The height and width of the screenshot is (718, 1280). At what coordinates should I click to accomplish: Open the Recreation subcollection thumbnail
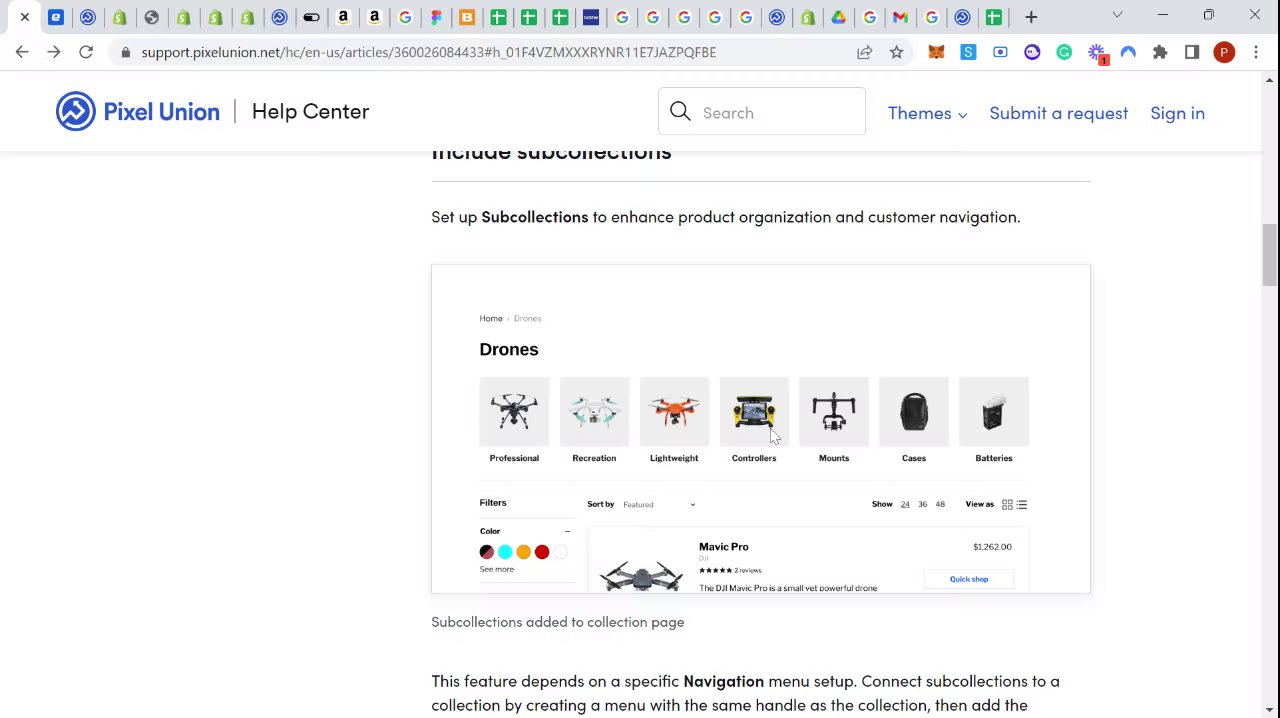(594, 411)
